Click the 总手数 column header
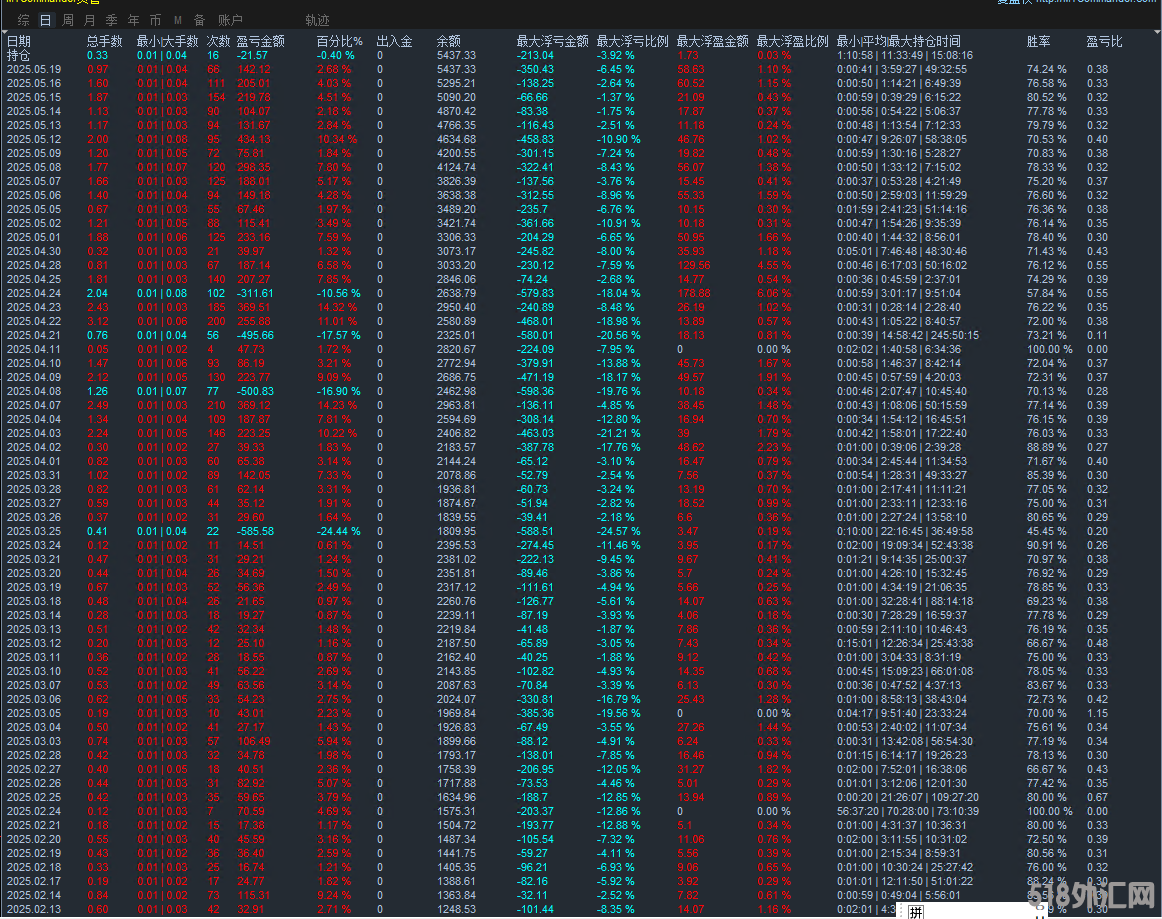 point(104,42)
